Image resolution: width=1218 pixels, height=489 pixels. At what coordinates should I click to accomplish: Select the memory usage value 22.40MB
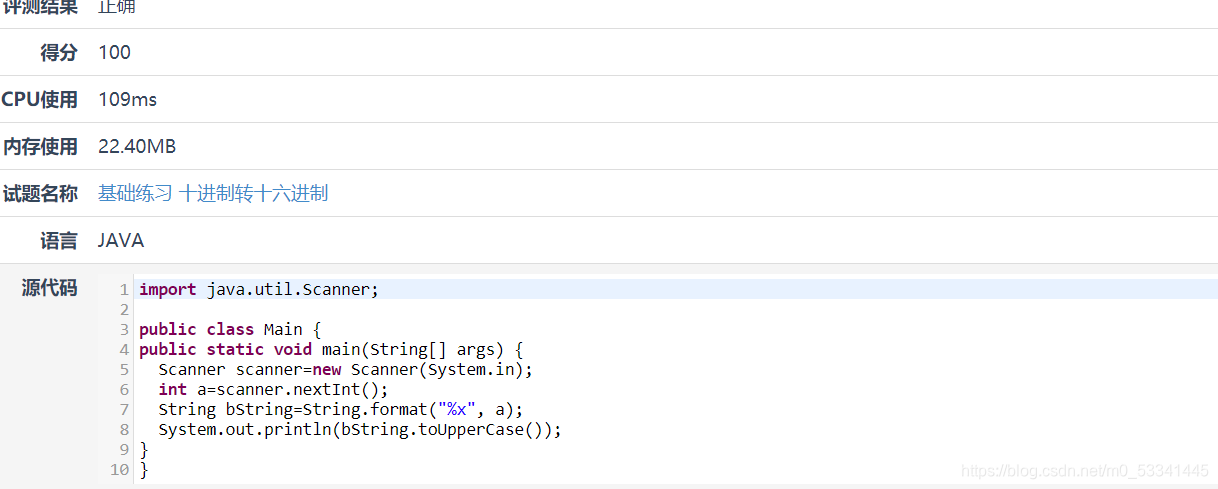[137, 146]
